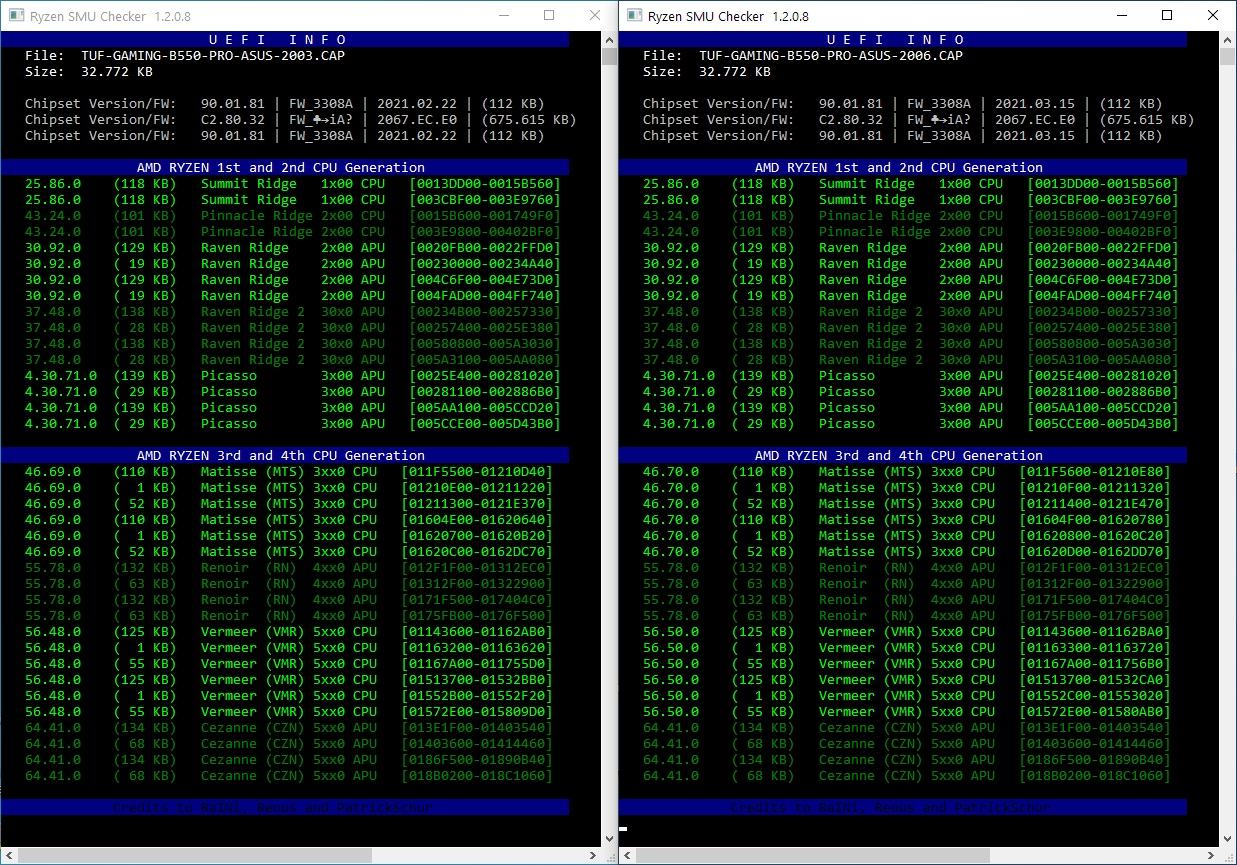Click '[013E1F00-01403540]' Cezanne row, left window
This screenshot has width=1237, height=865.
click(x=477, y=728)
